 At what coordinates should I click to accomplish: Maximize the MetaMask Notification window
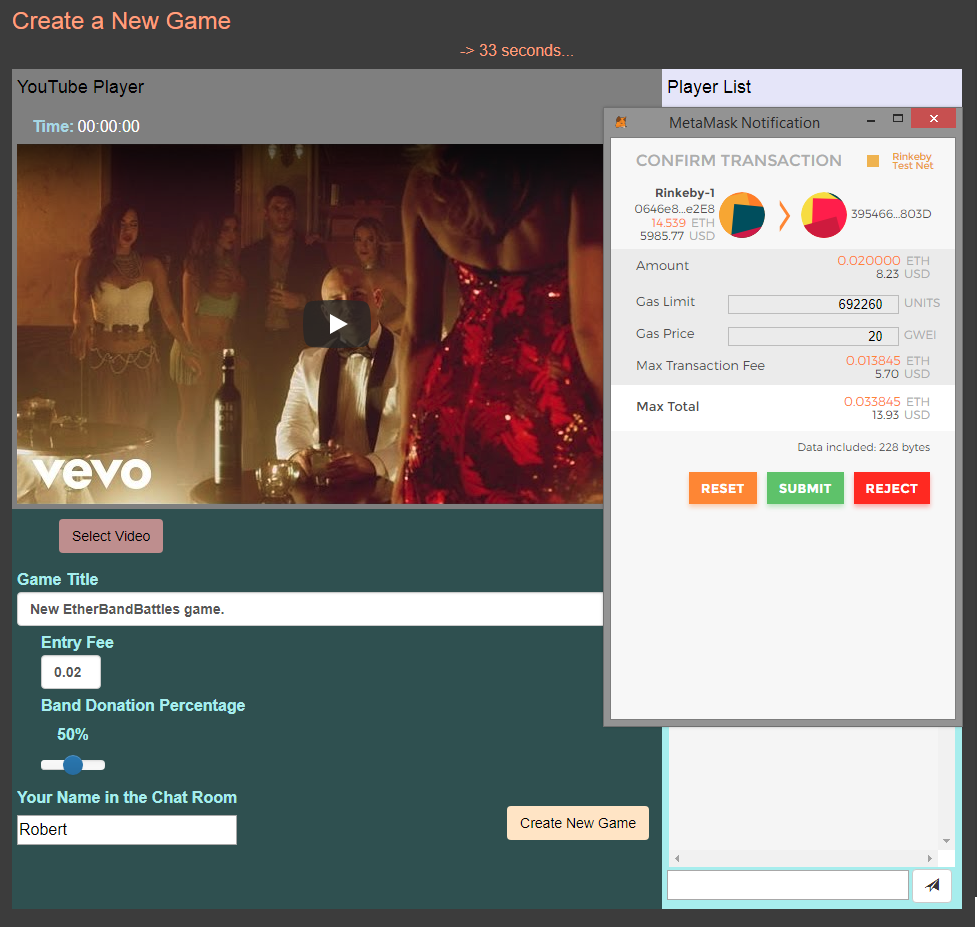(x=898, y=118)
